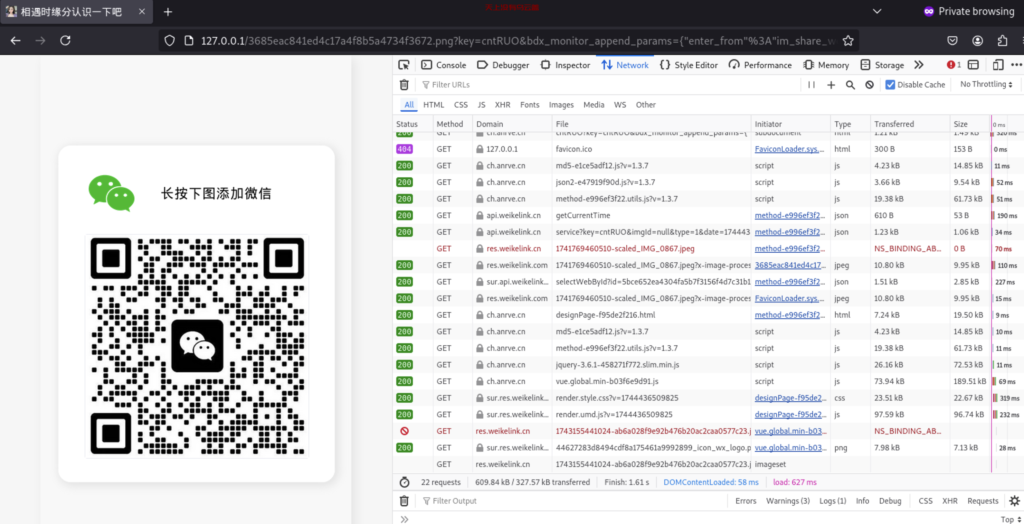
Task: Add a new request with plus icon
Action: pos(831,84)
